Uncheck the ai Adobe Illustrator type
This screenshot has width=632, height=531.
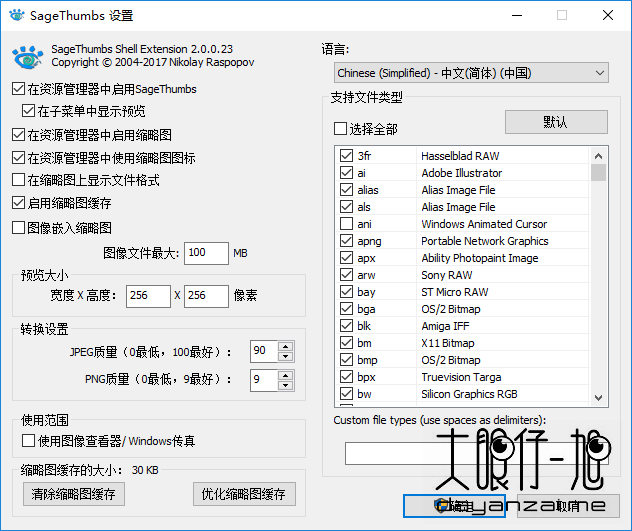[x=346, y=173]
